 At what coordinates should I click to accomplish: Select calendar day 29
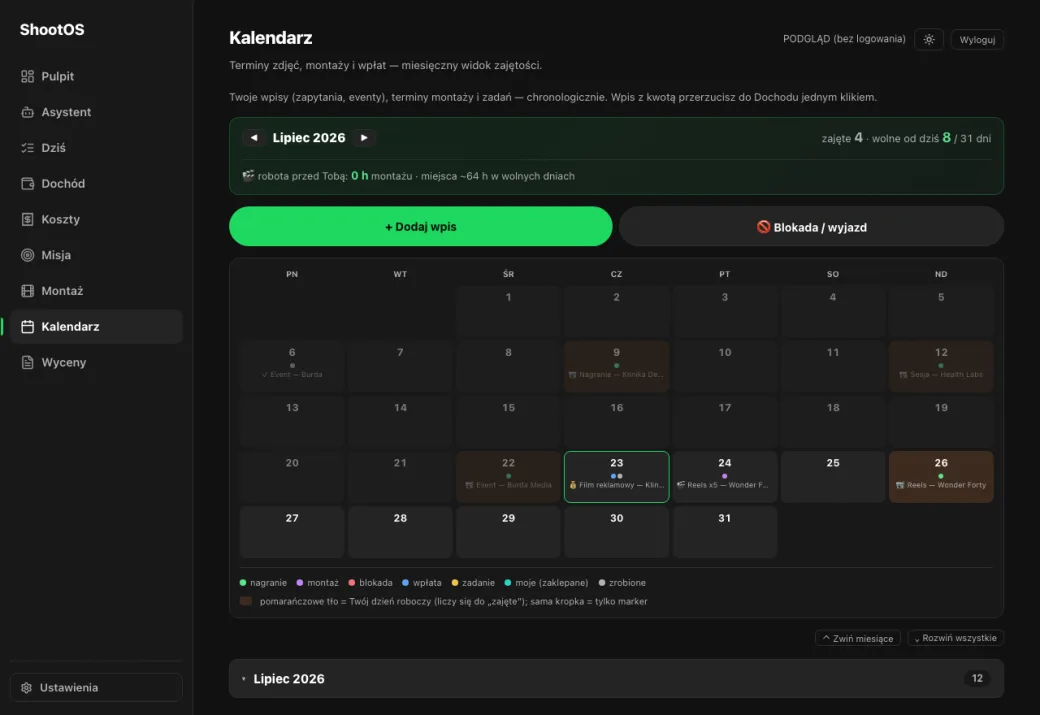[508, 532]
